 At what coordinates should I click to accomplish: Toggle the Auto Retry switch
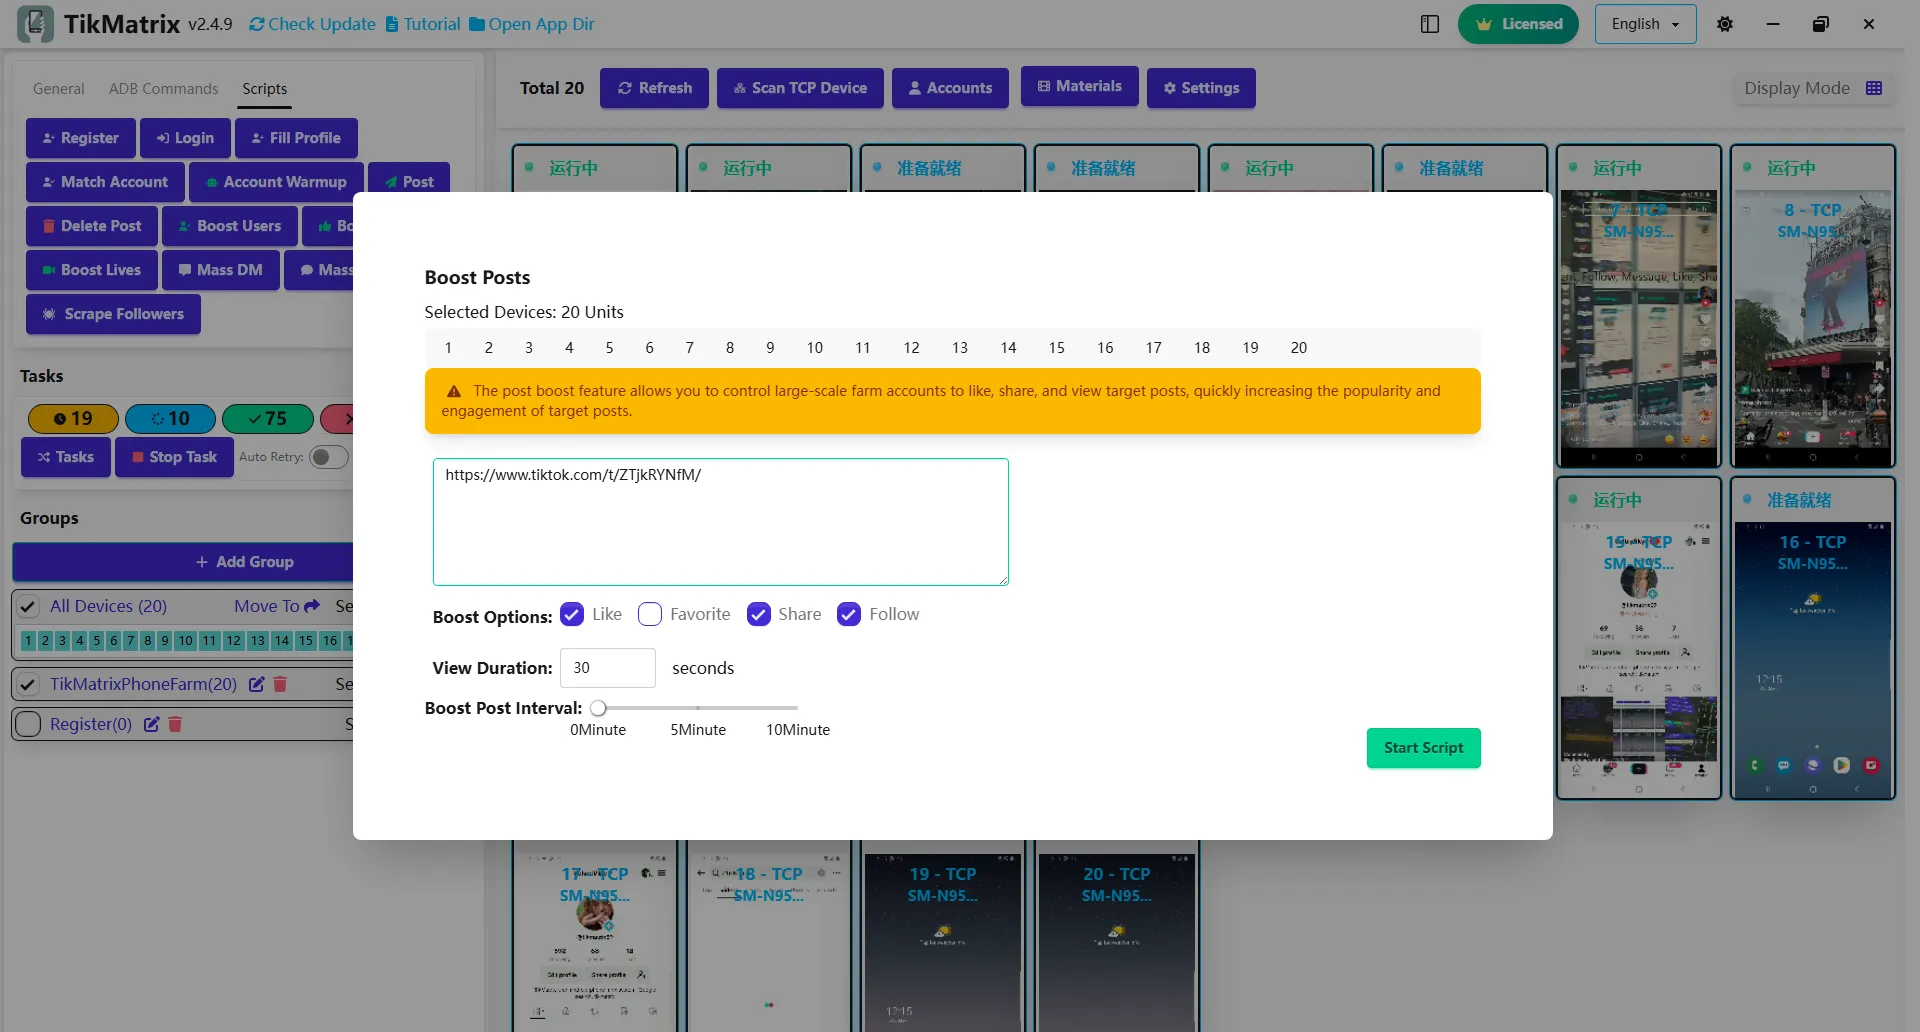327,457
